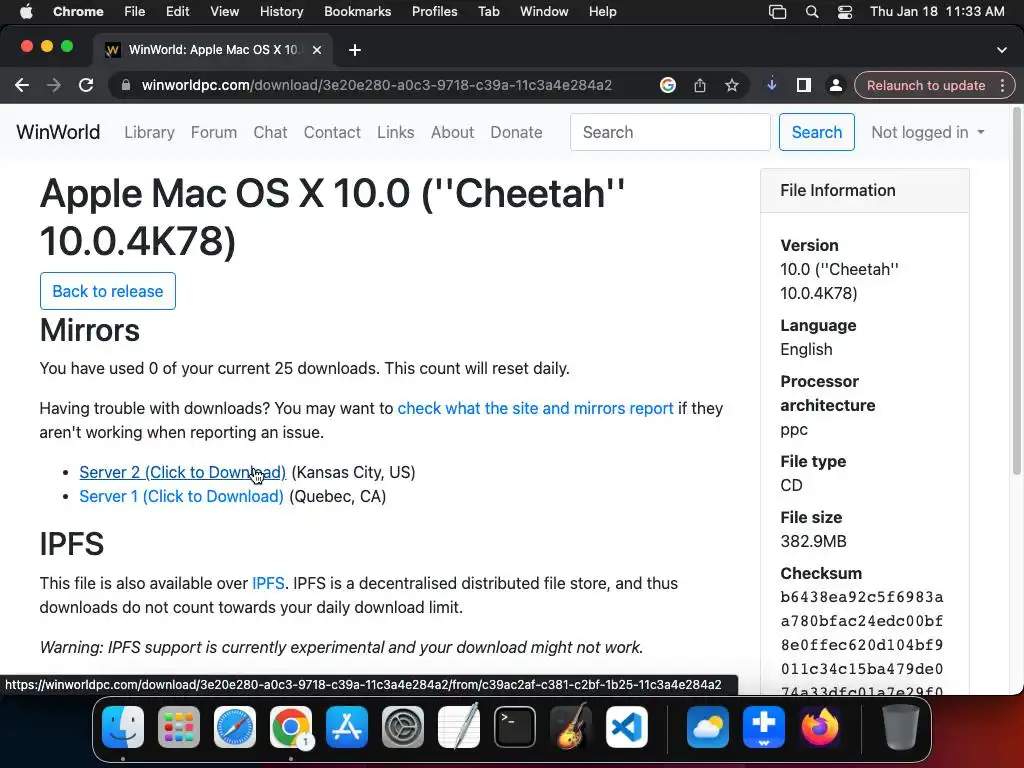
Task: Open Chrome File menu
Action: (135, 12)
